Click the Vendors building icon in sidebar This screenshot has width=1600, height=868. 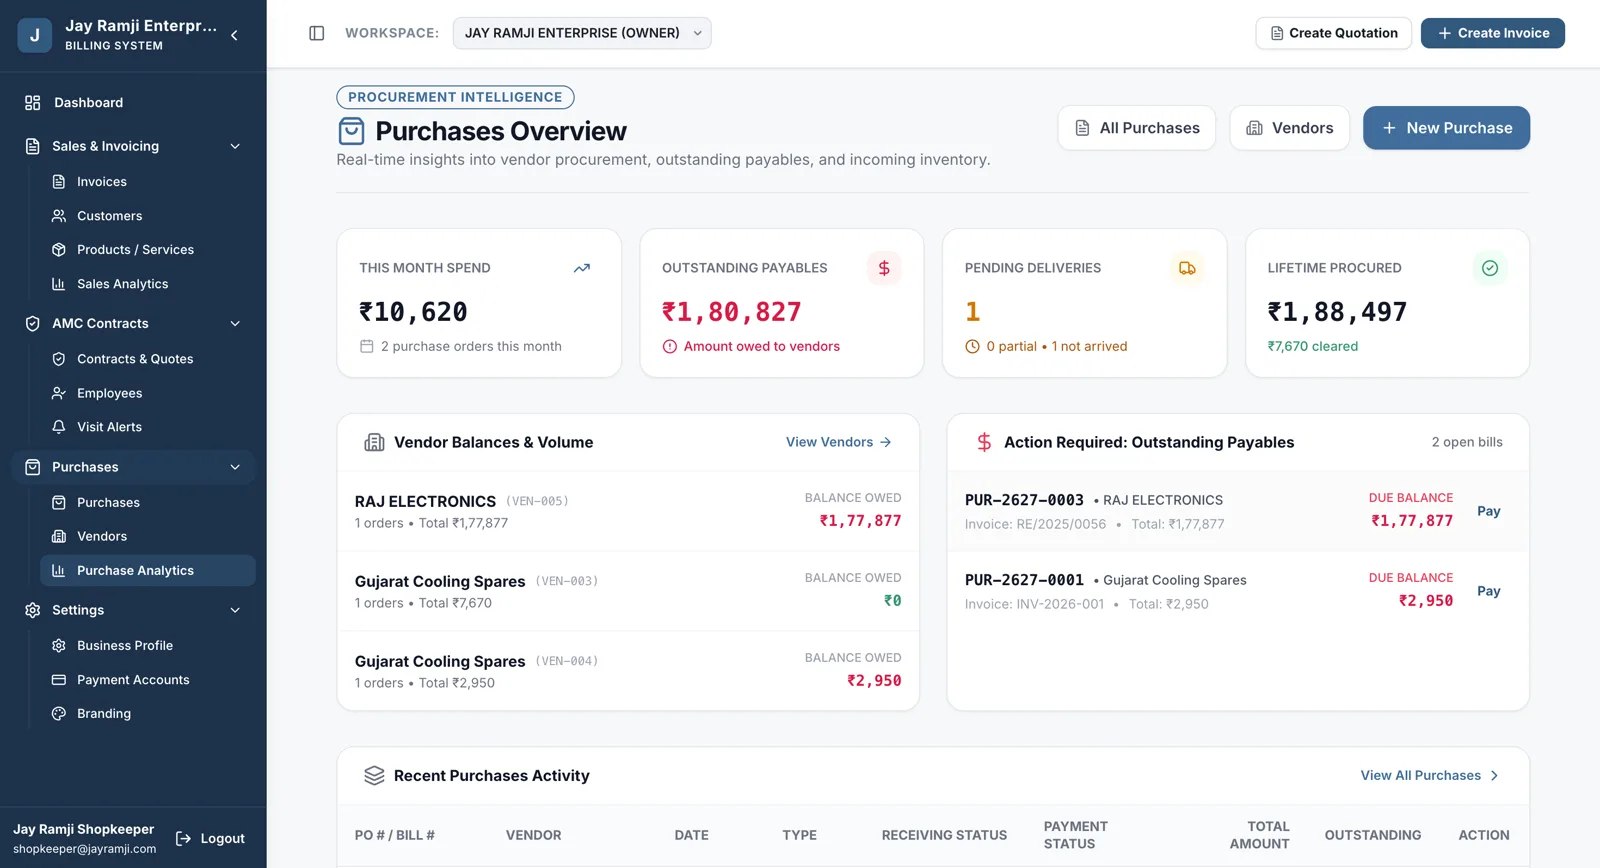[59, 537]
